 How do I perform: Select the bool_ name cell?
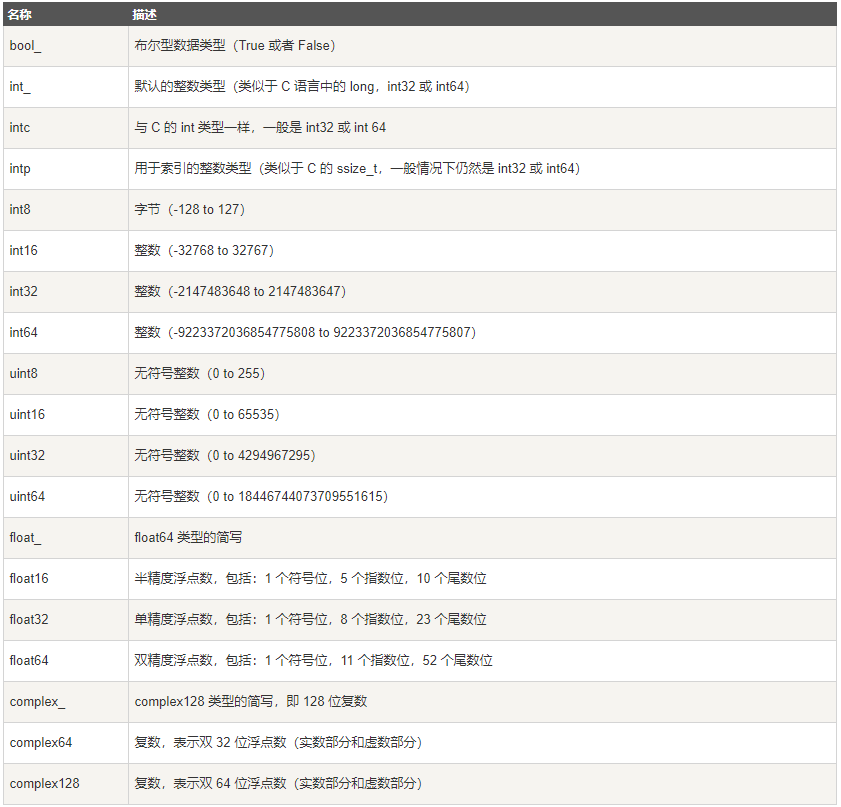[65, 46]
